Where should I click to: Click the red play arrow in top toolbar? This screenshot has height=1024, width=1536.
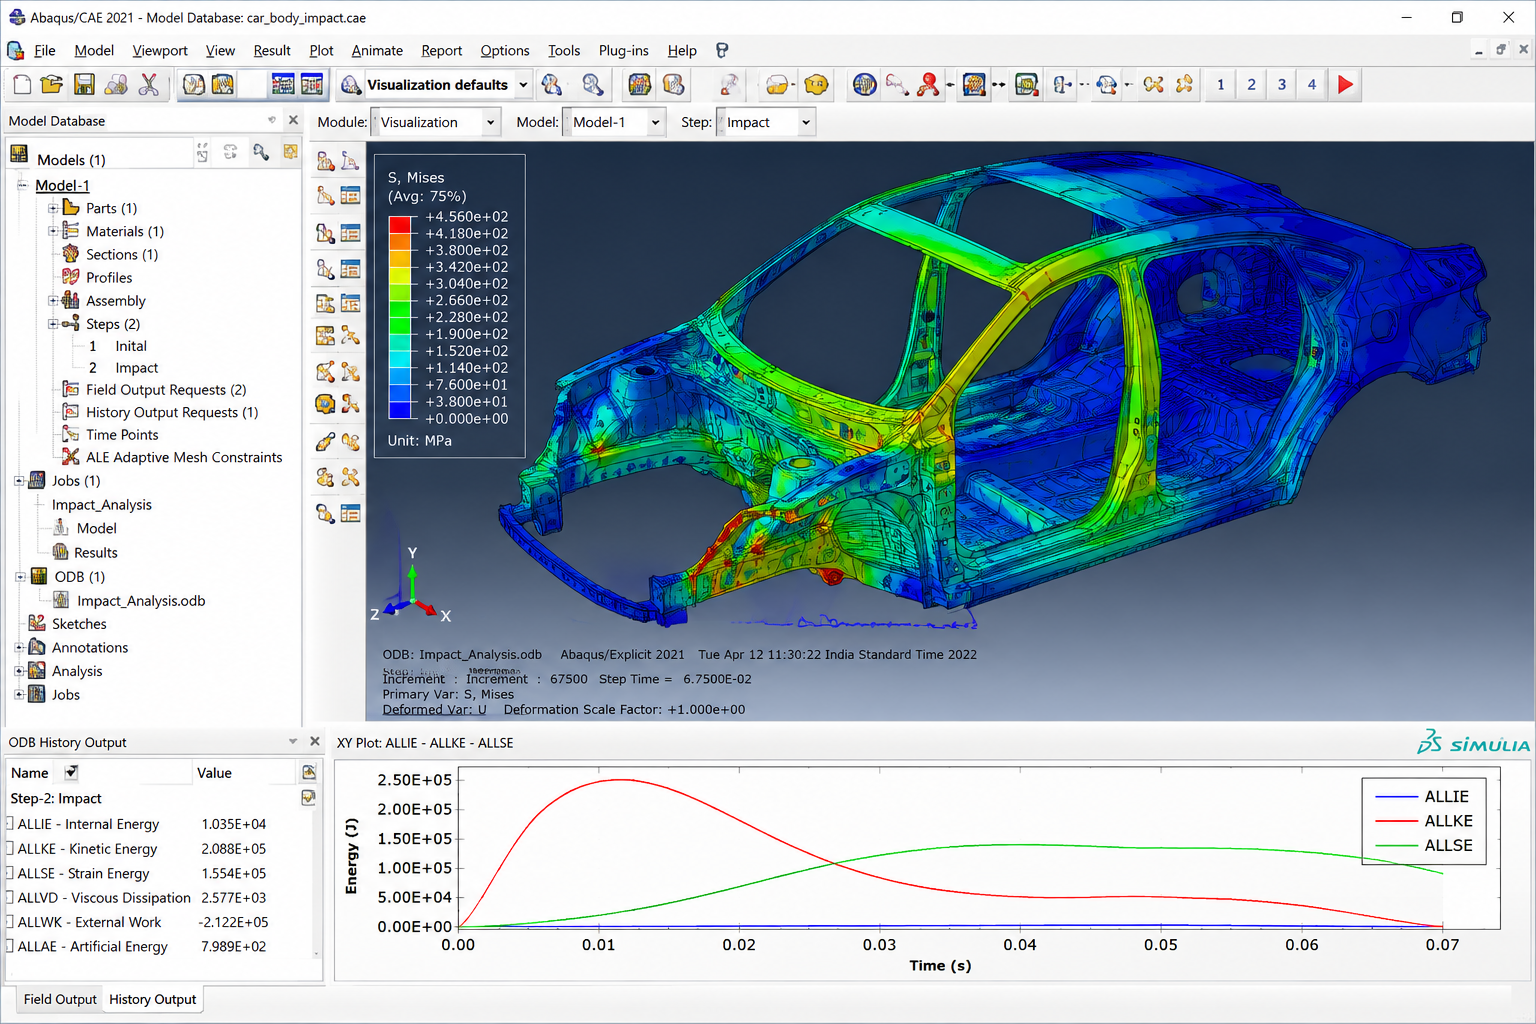point(1346,85)
